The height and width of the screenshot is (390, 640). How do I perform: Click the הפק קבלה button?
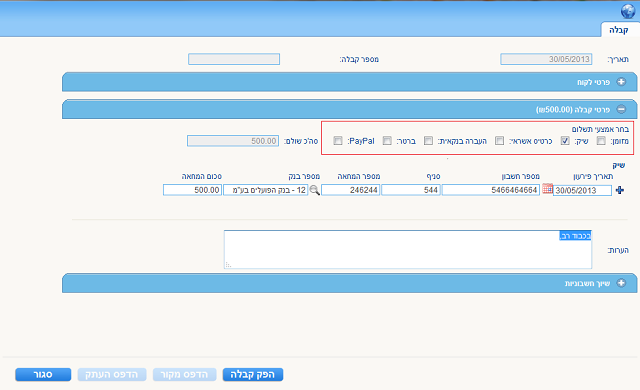coord(253,374)
